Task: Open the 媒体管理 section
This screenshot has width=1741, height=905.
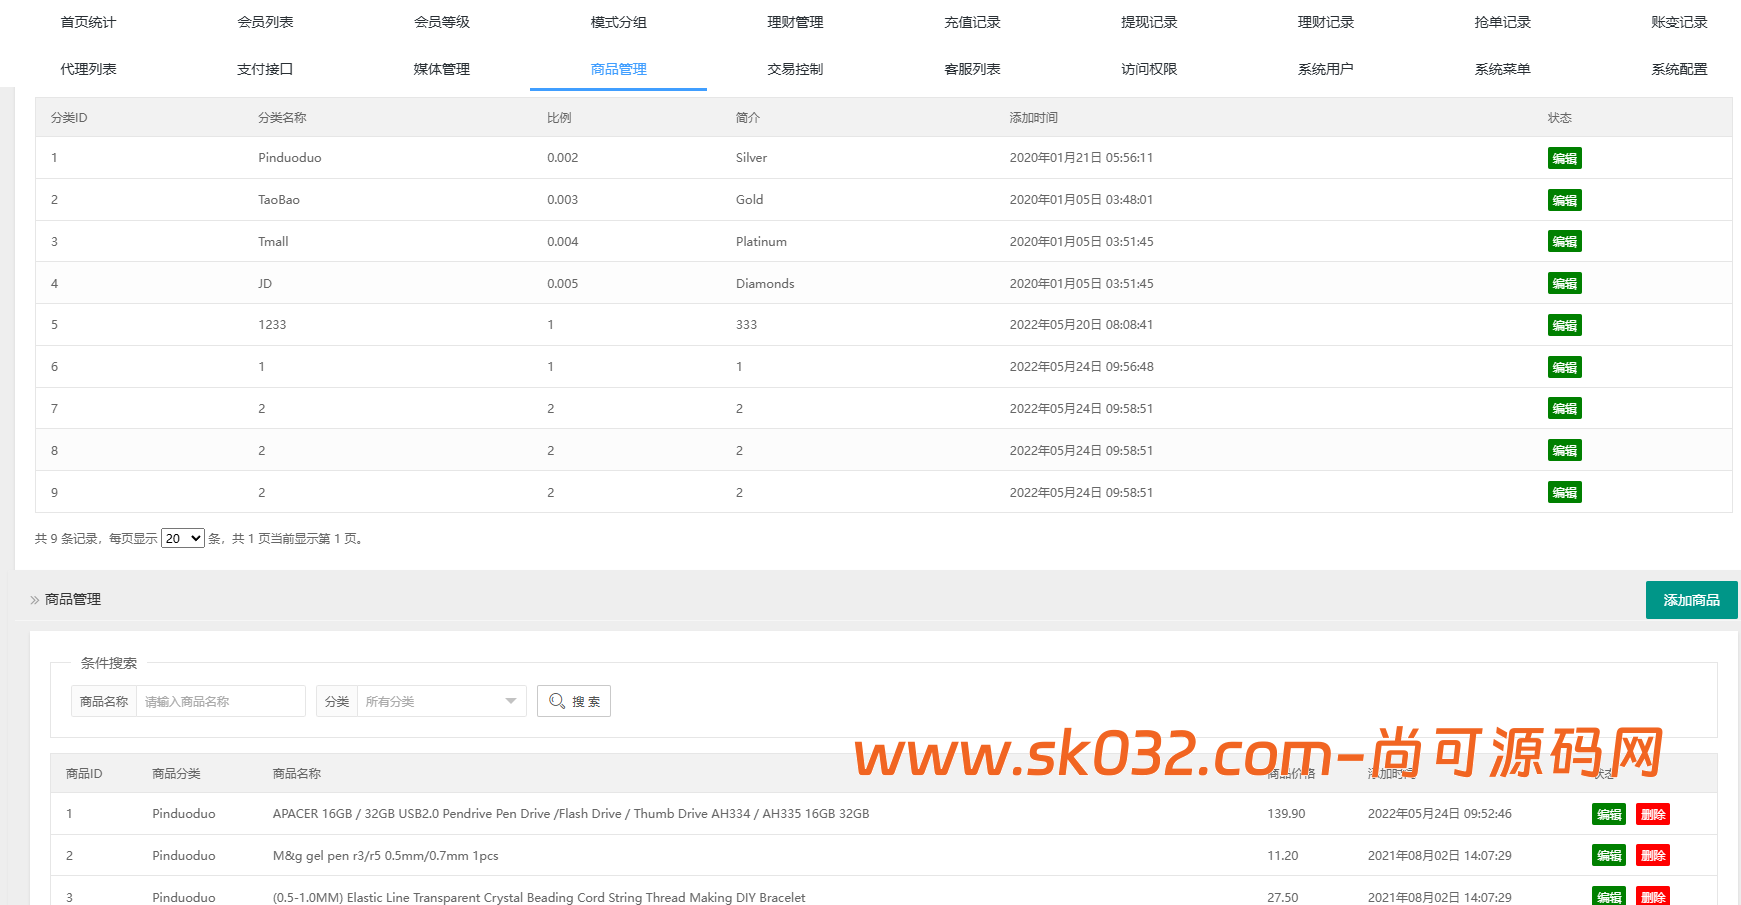Action: [441, 69]
